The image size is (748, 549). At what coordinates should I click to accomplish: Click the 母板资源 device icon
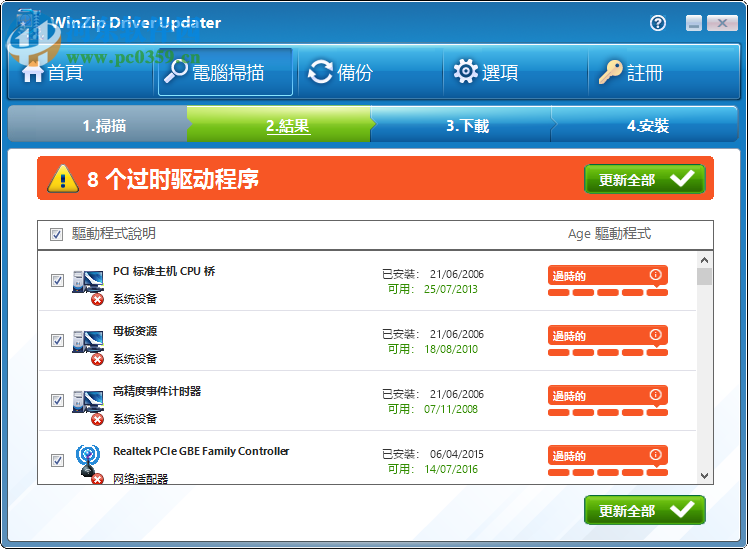88,346
